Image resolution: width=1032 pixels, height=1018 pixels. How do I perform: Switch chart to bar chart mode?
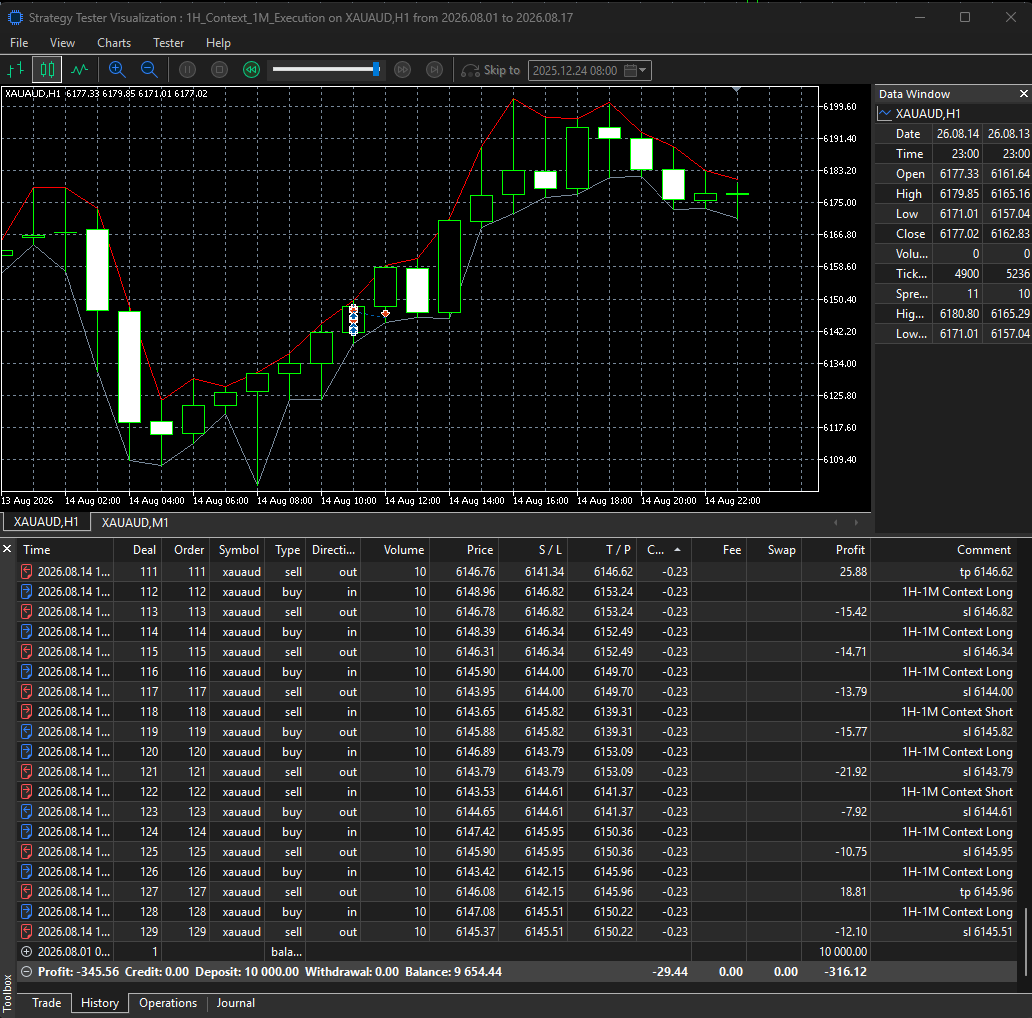coord(15,70)
